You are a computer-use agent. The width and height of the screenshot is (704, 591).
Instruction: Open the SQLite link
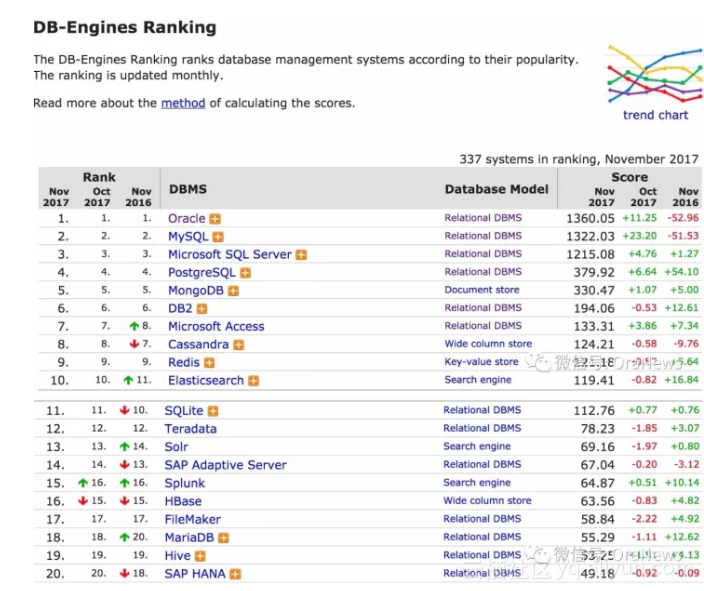coord(184,411)
